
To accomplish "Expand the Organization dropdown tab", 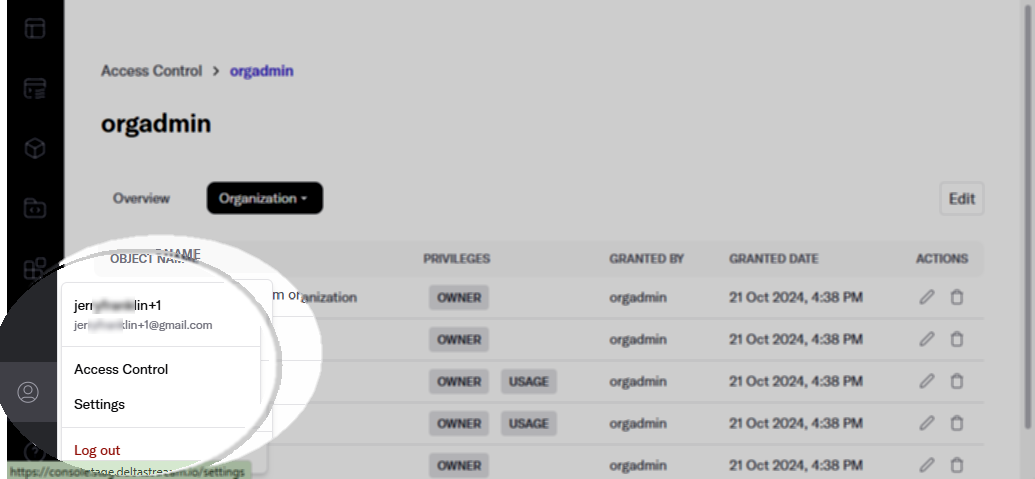I will point(265,198).
